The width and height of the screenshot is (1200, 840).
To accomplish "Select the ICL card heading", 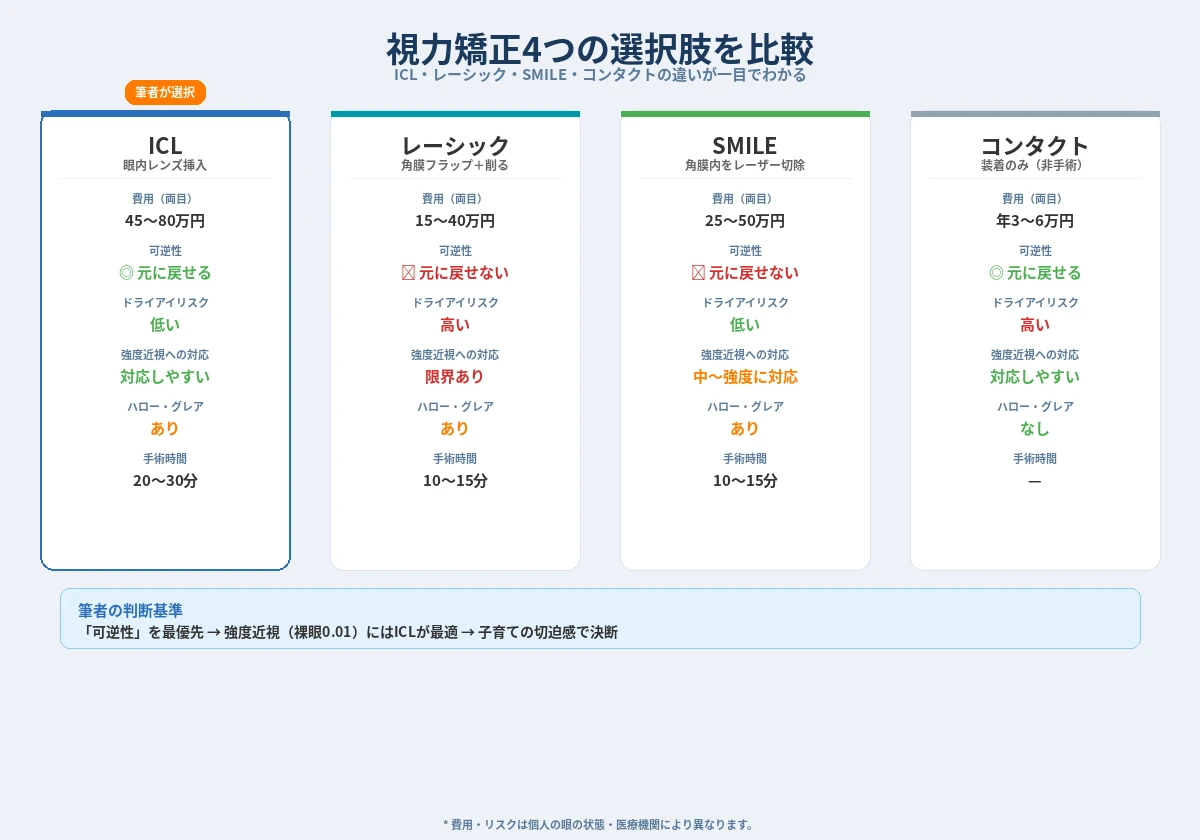I will (x=165, y=146).
